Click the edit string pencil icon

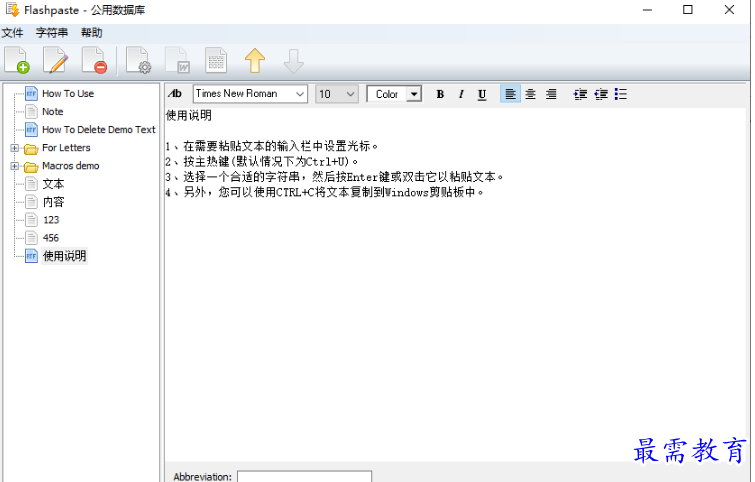55,60
